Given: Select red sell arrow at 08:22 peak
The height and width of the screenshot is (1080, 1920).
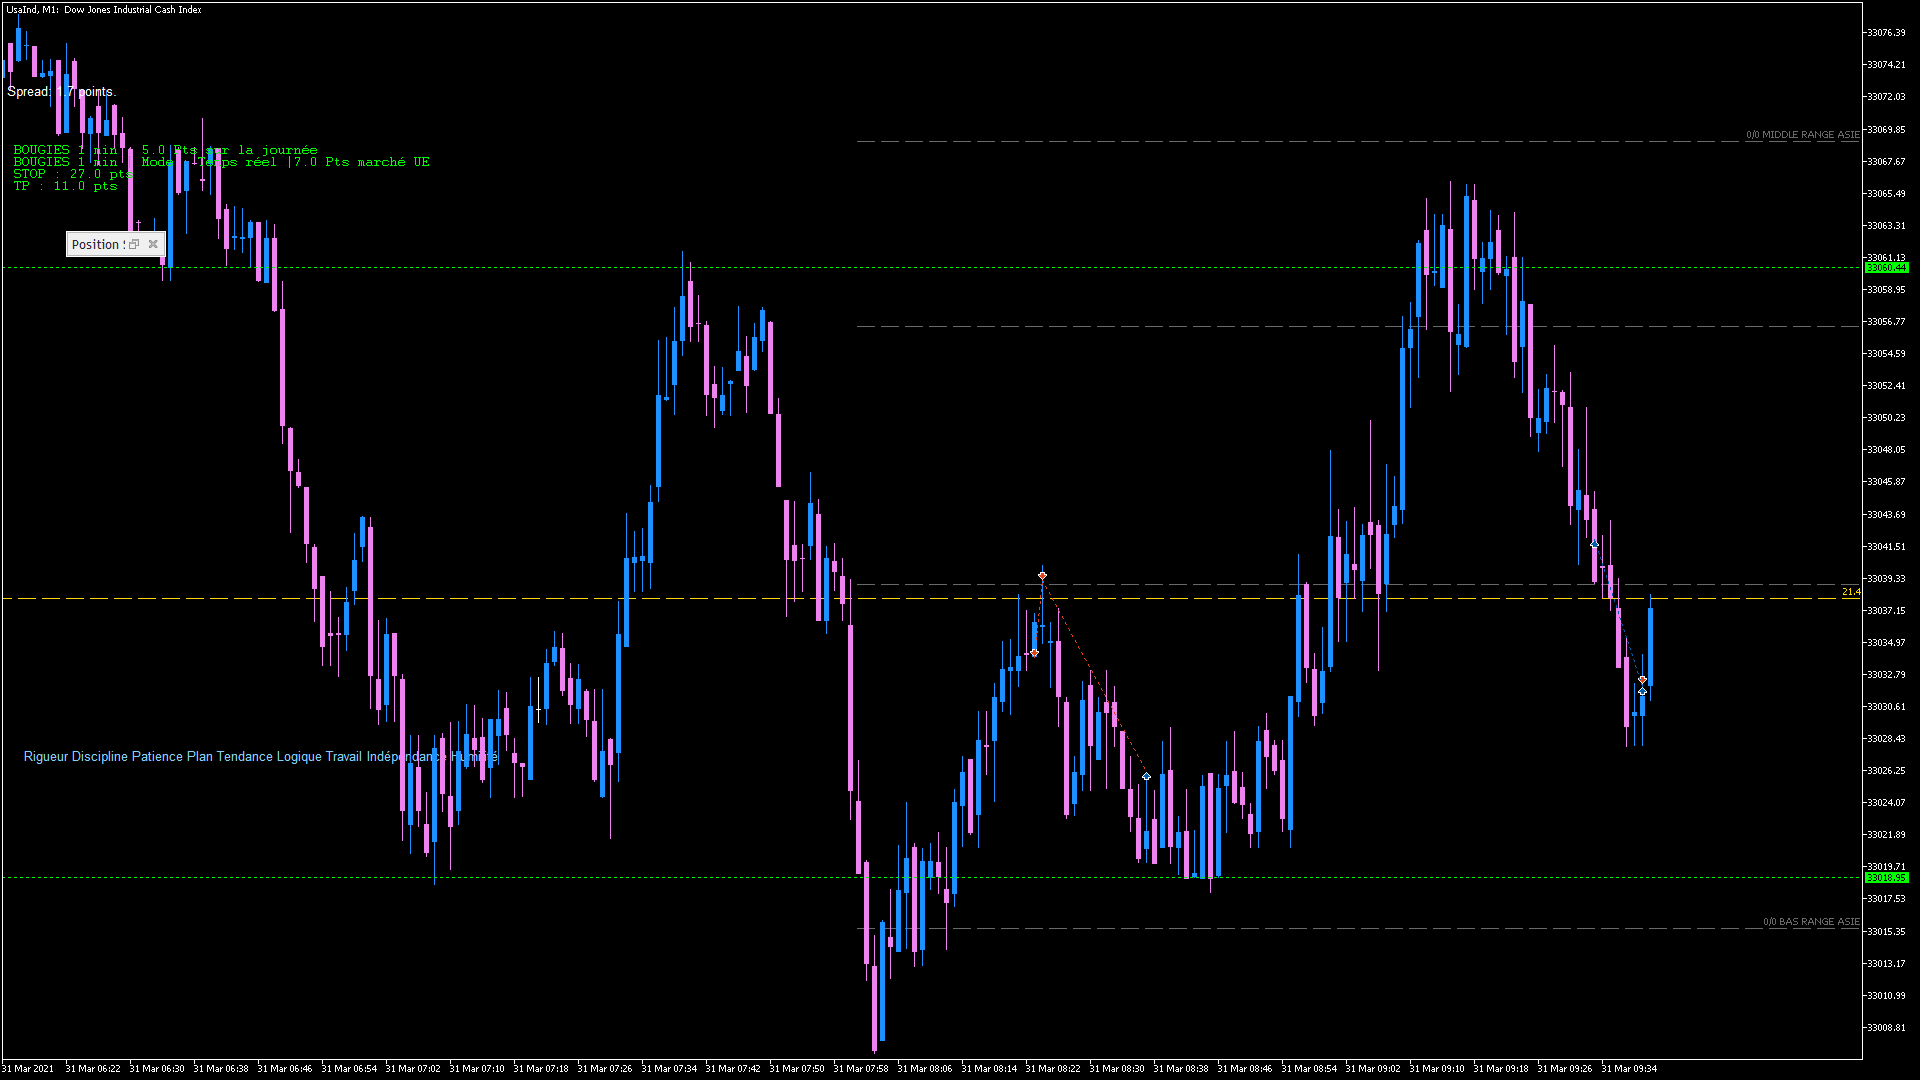Looking at the screenshot, I should pos(1042,576).
